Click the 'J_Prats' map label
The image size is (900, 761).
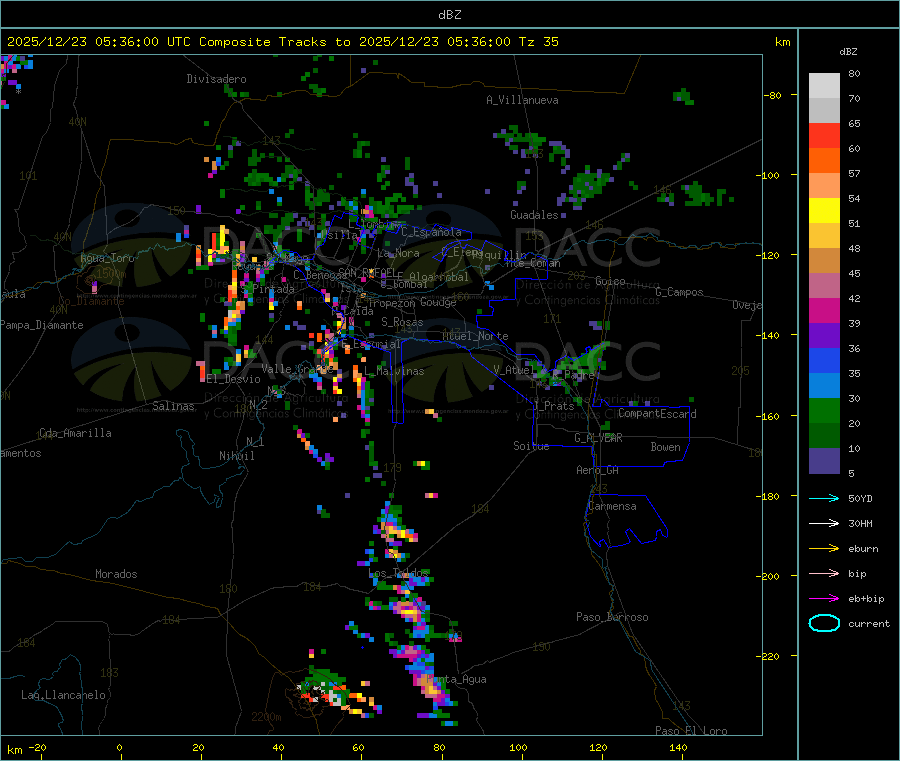pyautogui.click(x=554, y=405)
